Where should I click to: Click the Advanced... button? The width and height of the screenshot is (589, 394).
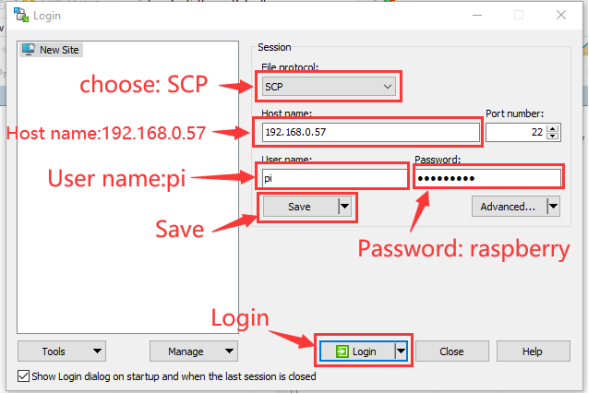click(509, 207)
